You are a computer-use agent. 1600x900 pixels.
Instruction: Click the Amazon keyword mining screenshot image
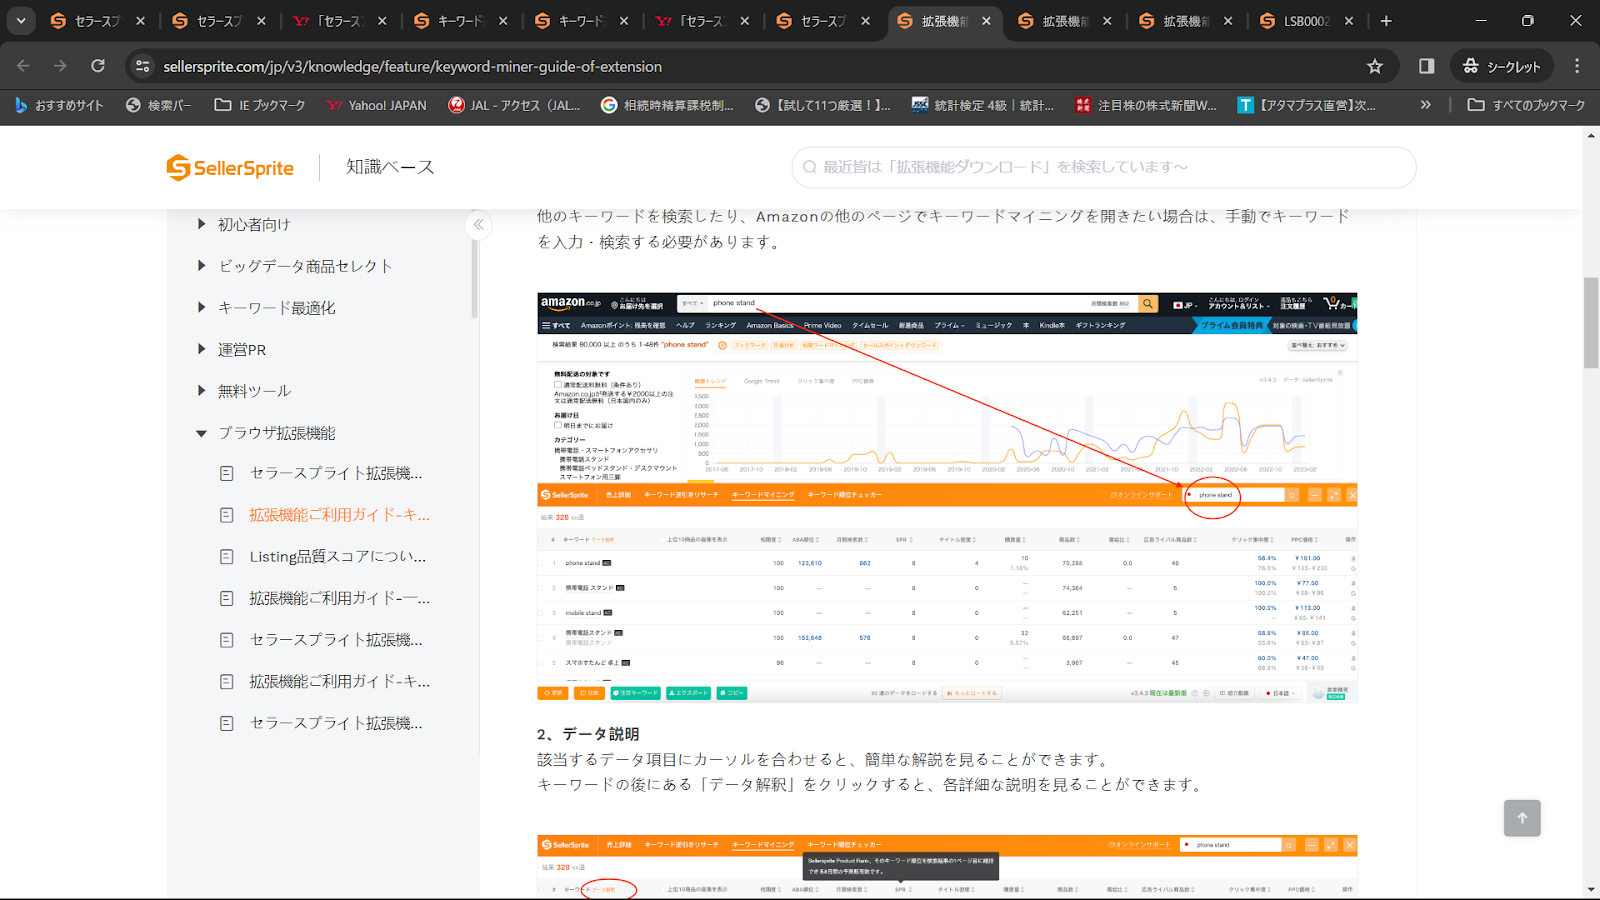(947, 498)
